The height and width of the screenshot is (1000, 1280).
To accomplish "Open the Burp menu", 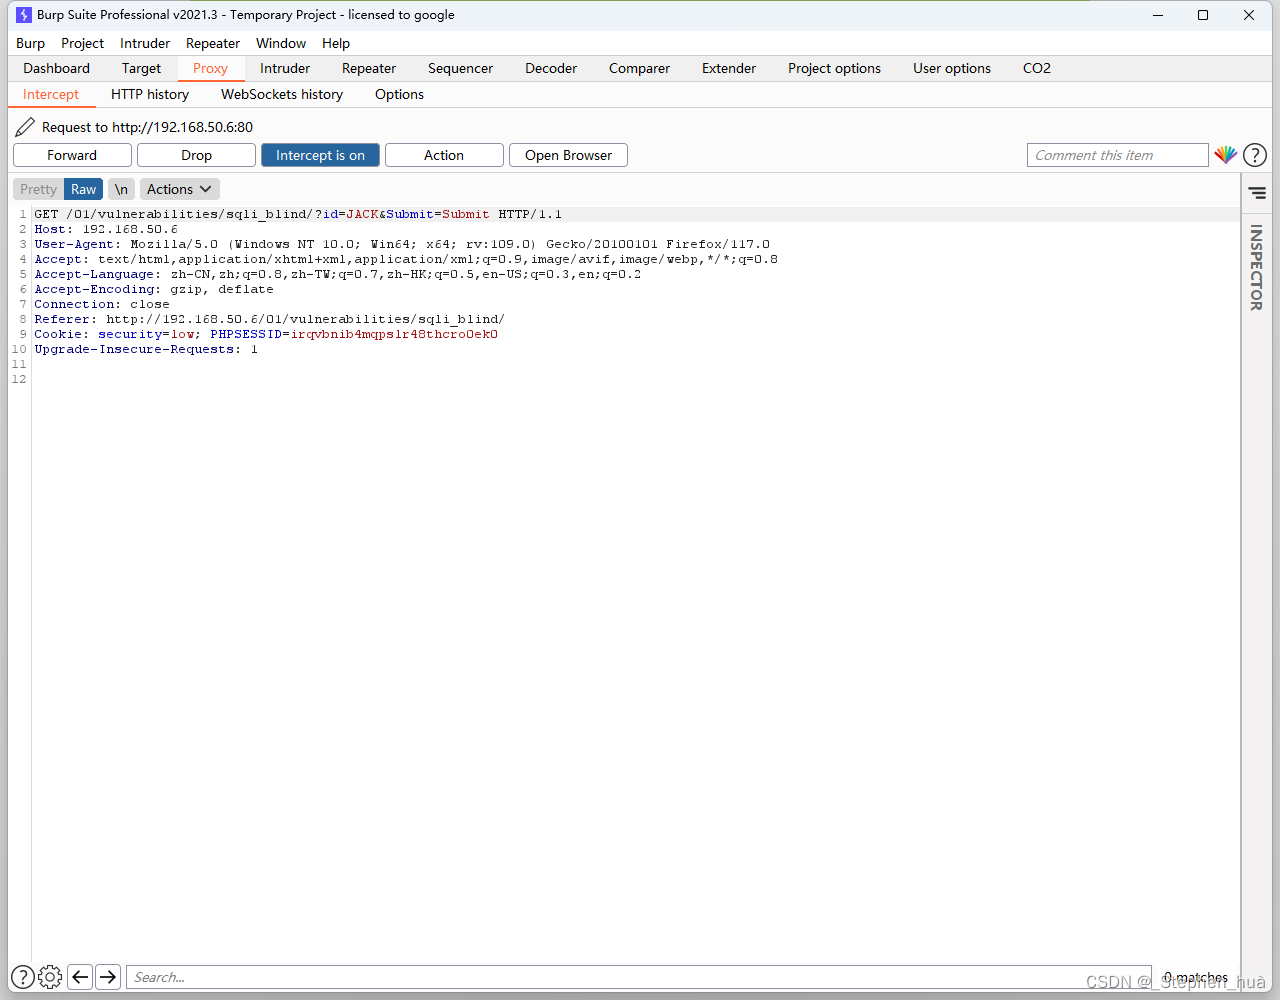I will [x=30, y=43].
